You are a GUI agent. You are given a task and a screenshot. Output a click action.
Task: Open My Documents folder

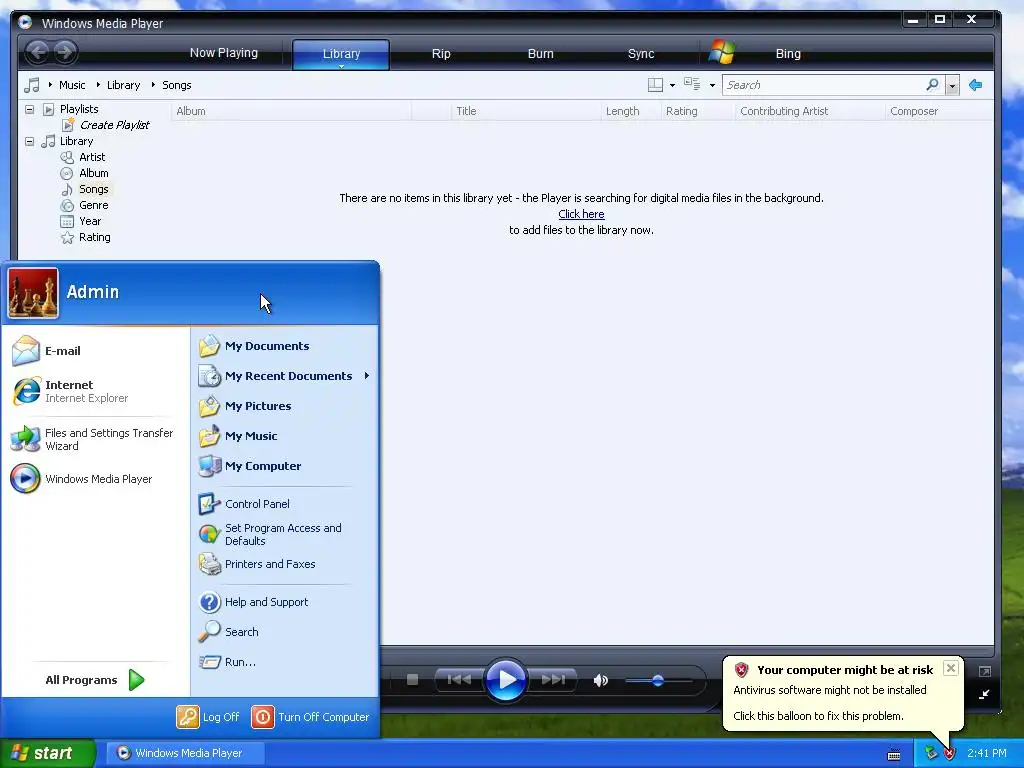[285, 346]
